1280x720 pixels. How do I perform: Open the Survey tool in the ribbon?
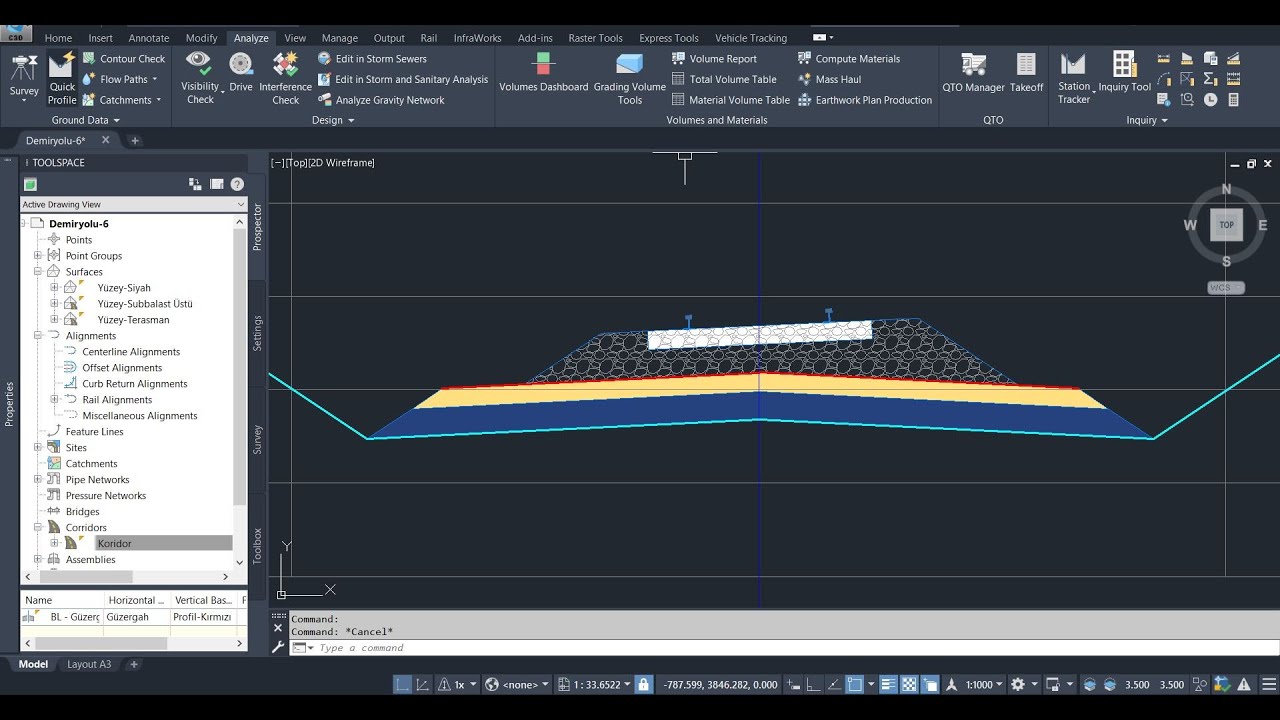tap(24, 77)
